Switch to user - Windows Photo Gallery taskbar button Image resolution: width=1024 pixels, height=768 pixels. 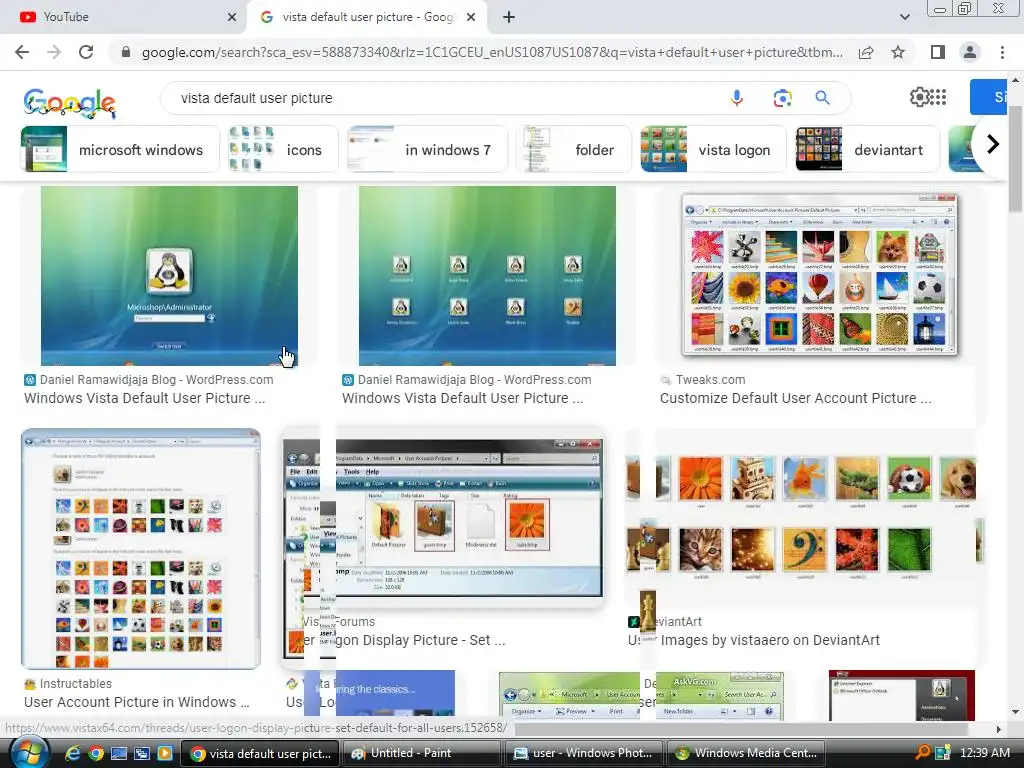tap(584, 753)
